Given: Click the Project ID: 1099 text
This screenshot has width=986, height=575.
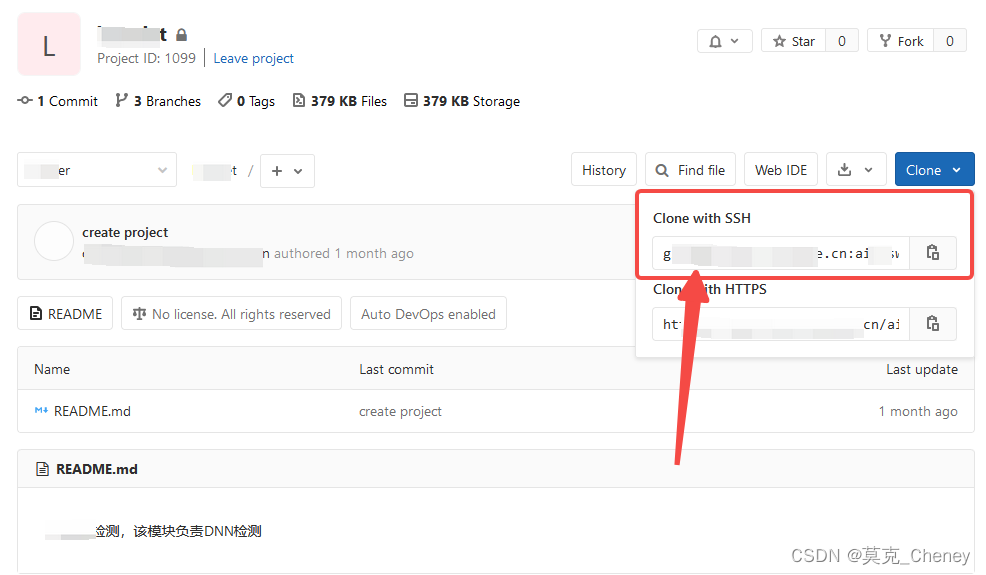Looking at the screenshot, I should pyautogui.click(x=147, y=59).
